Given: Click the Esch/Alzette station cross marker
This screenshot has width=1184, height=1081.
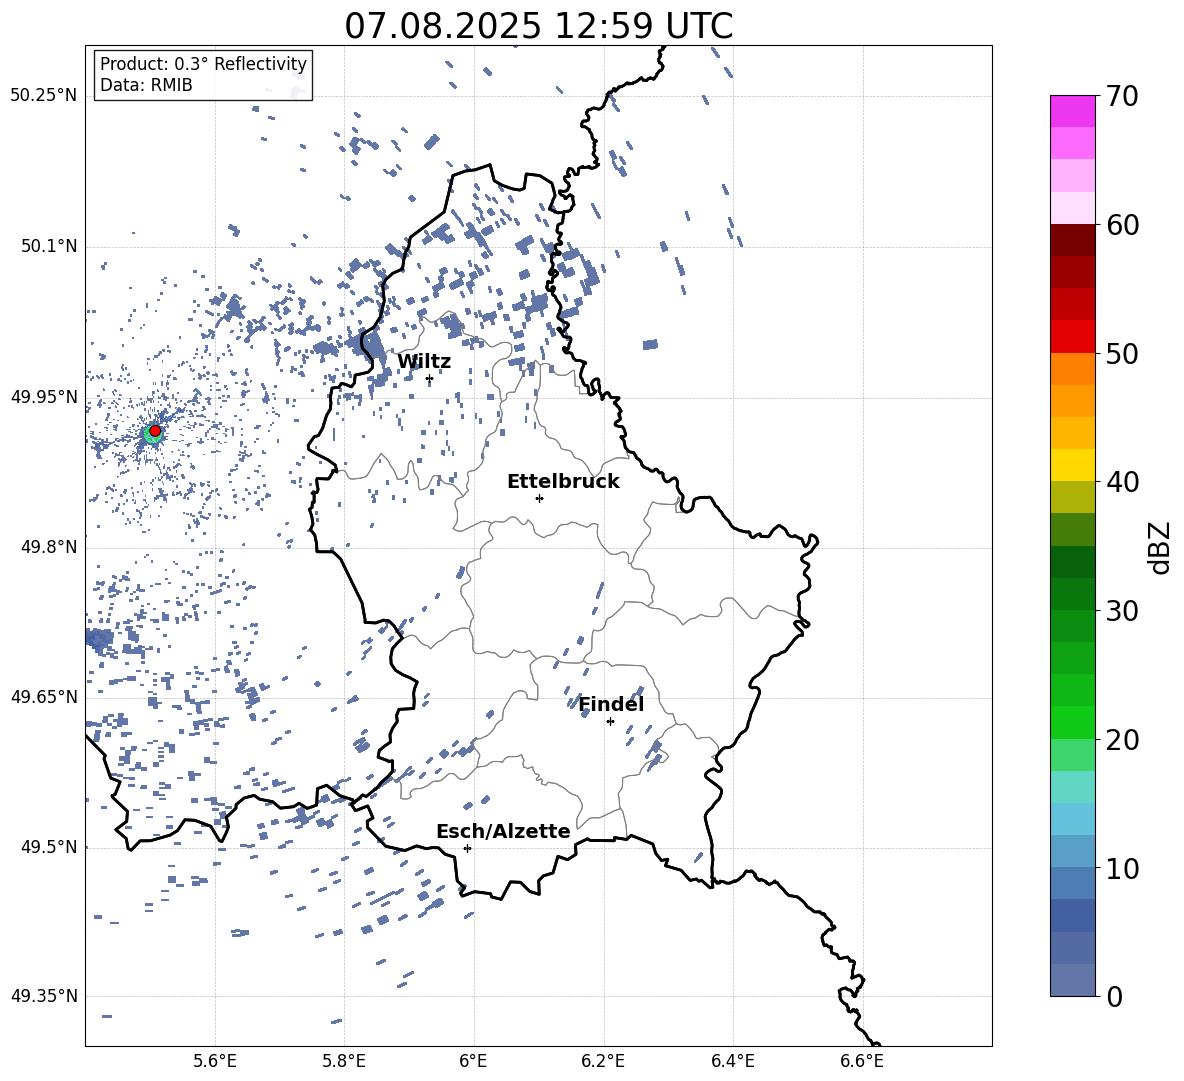Looking at the screenshot, I should [x=467, y=848].
